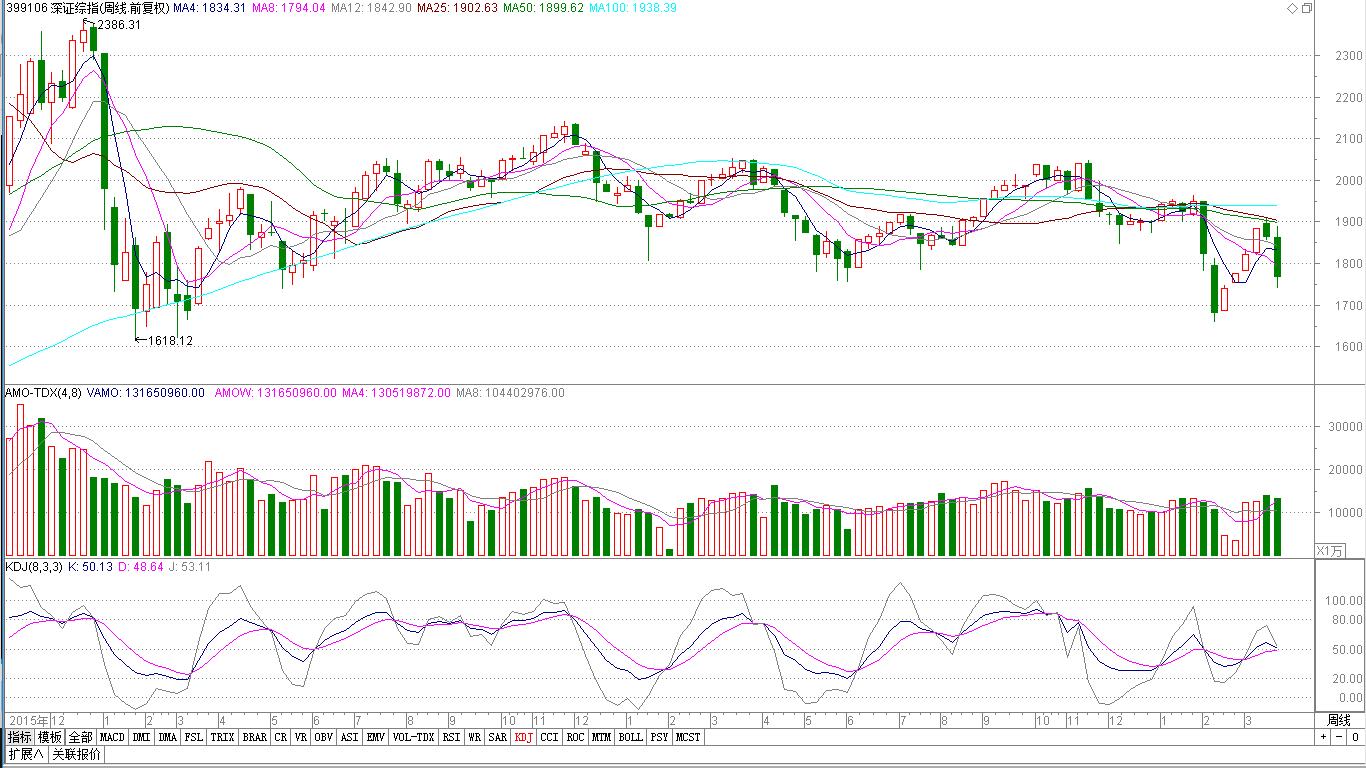Click the AMOW: 131650960.00 value
This screenshot has width=1366, height=768.
point(276,393)
